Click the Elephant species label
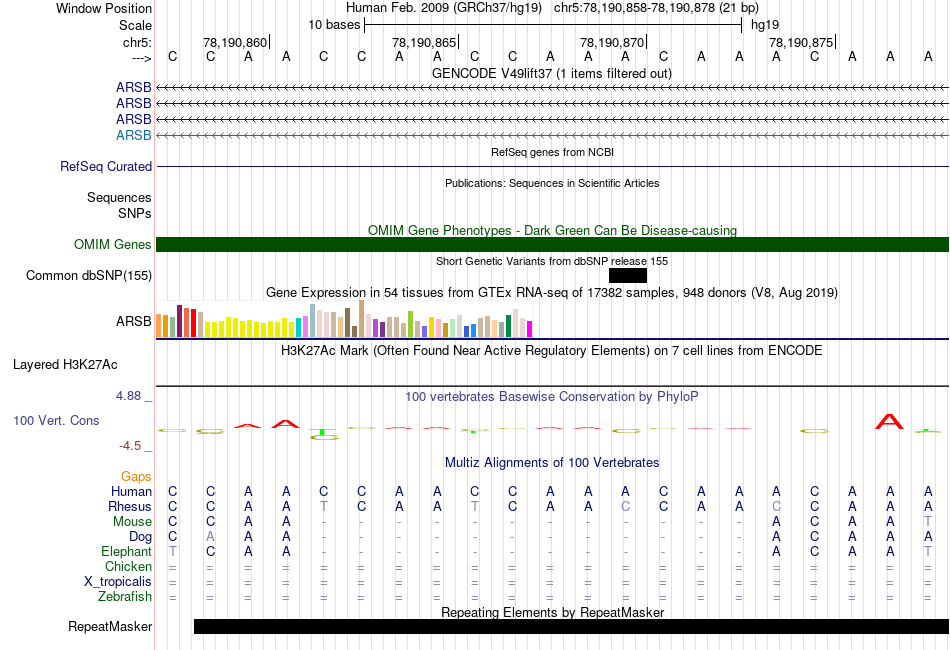950x650 pixels. tap(126, 552)
